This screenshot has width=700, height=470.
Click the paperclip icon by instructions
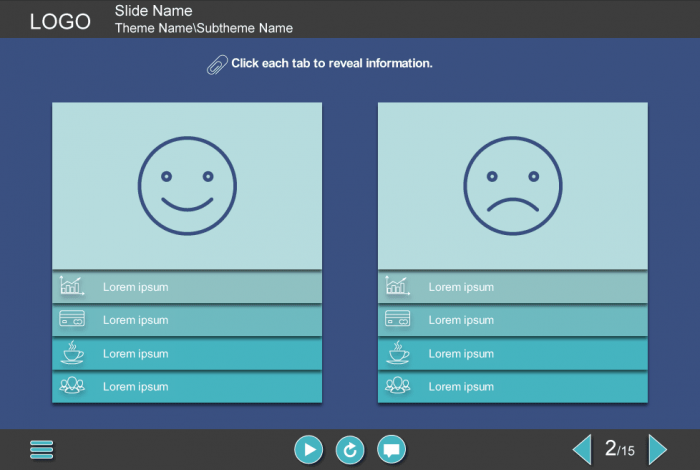[x=217, y=65]
